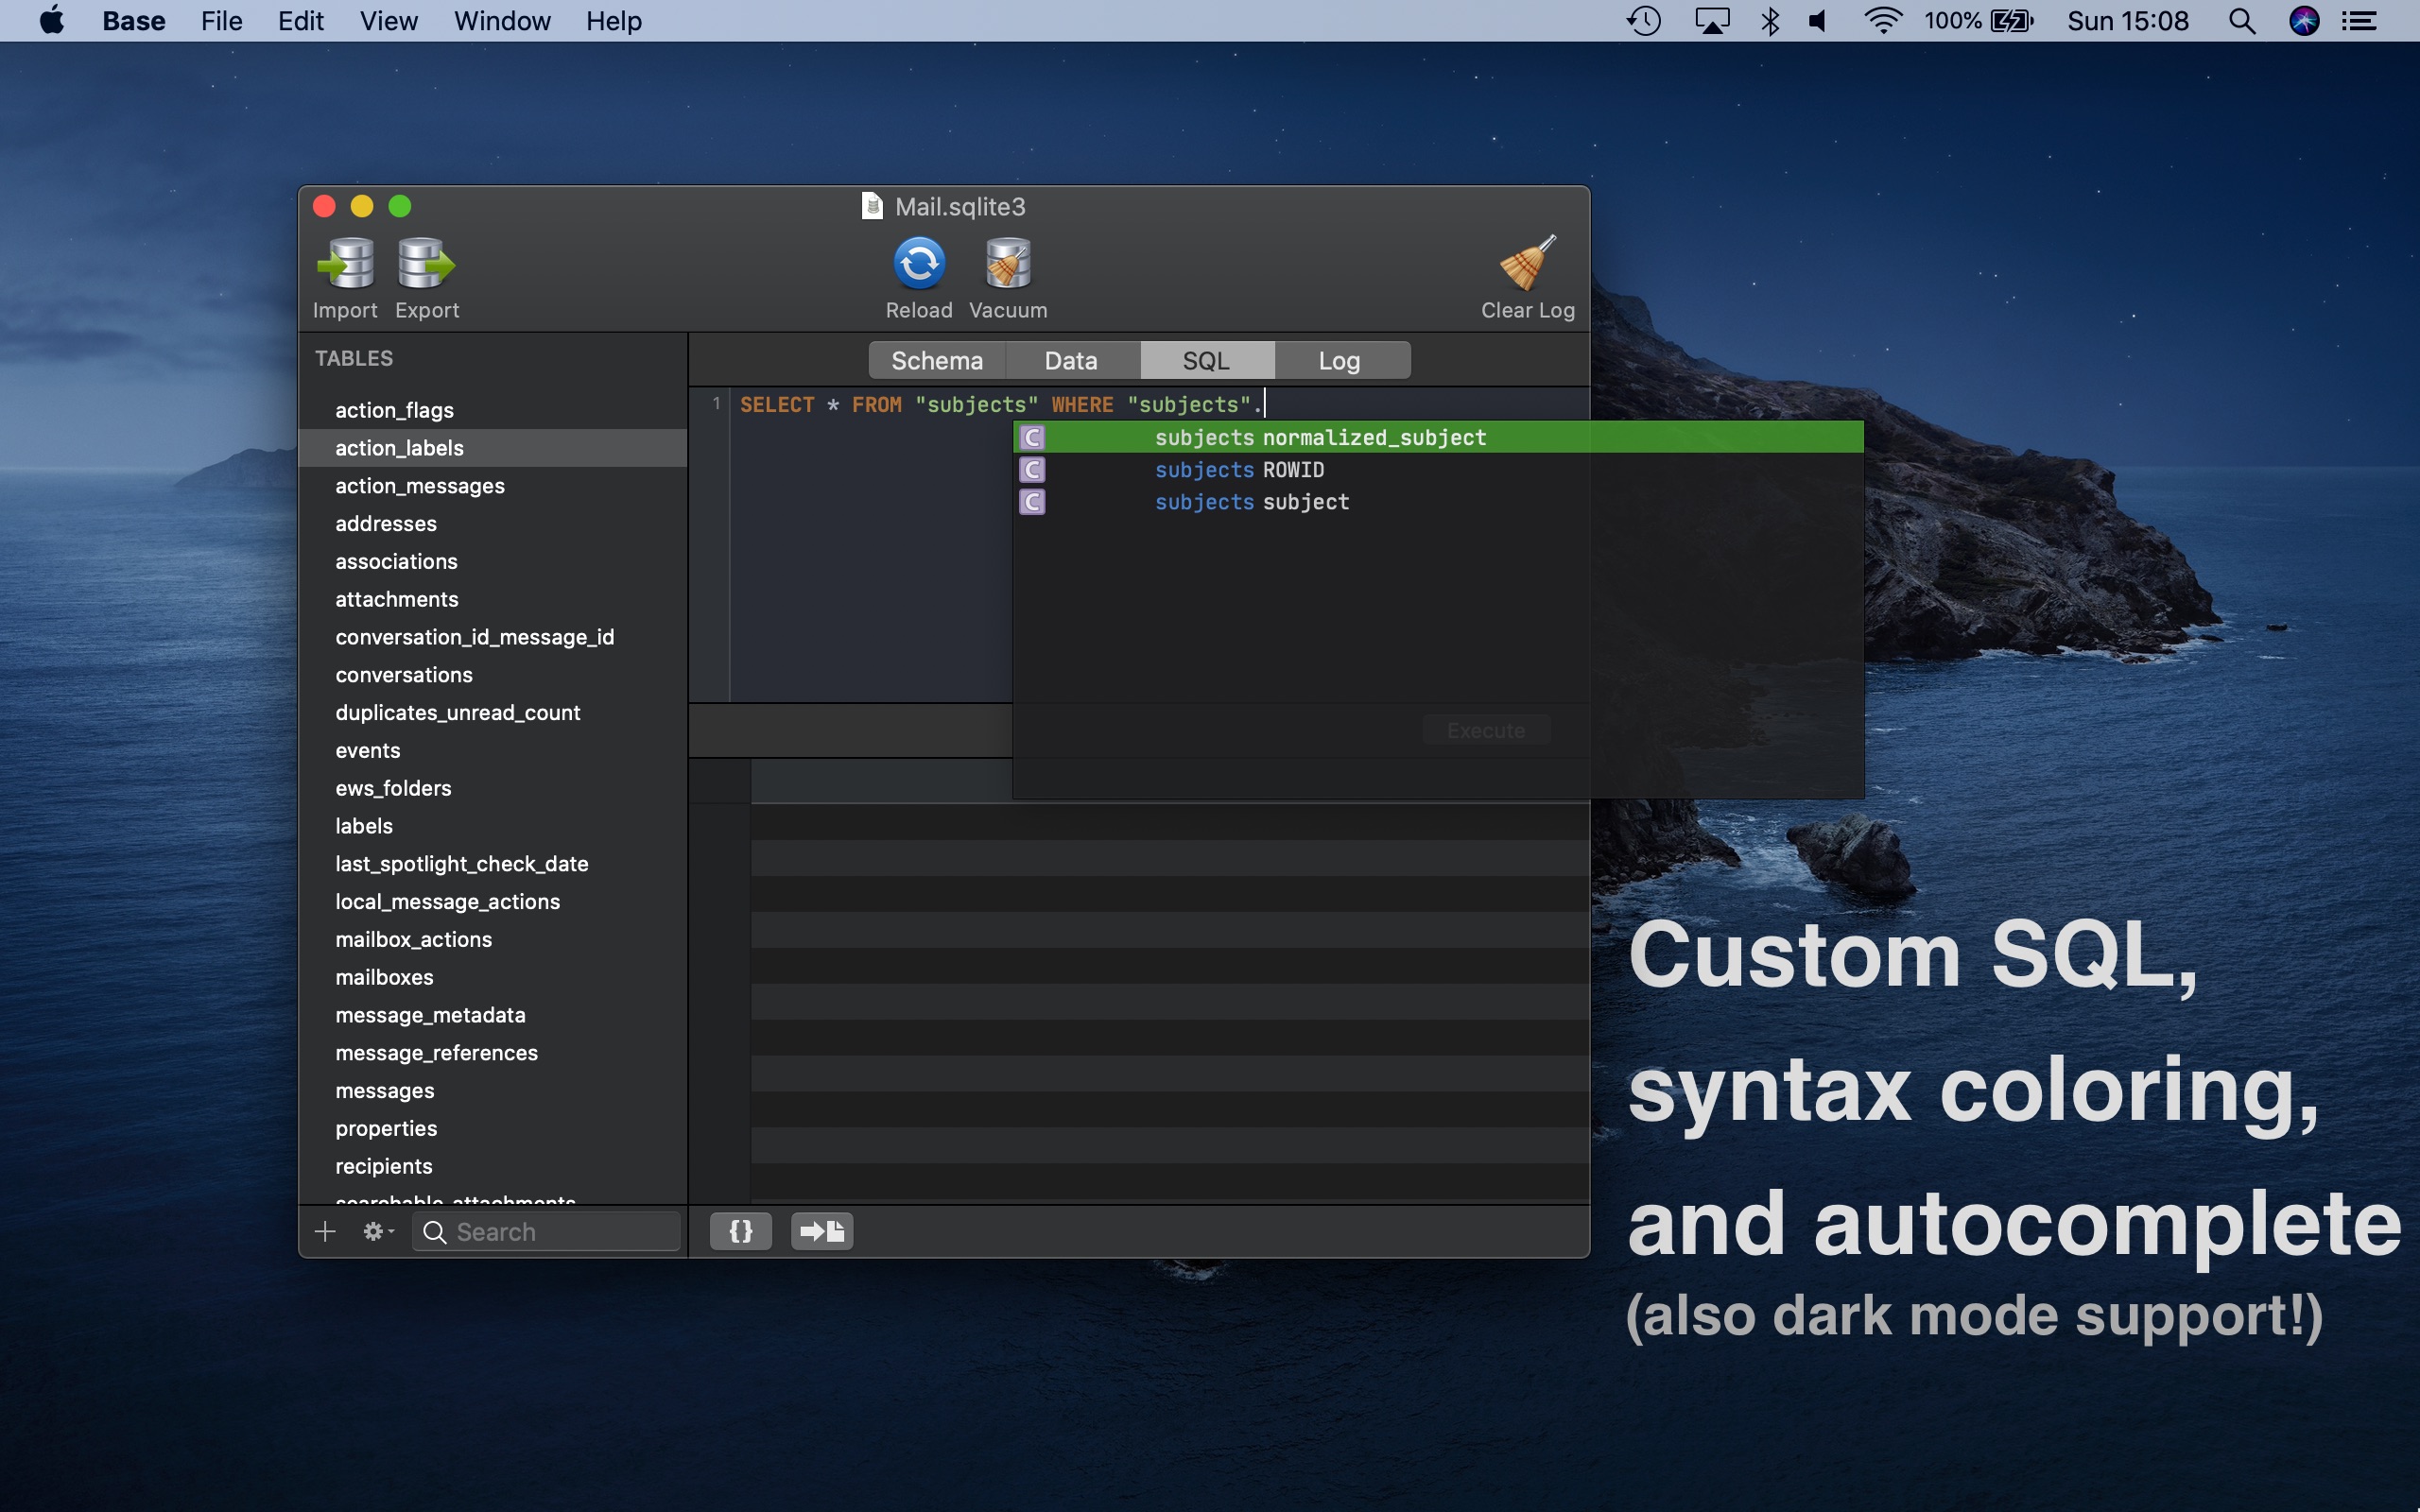2420x1512 pixels.
Task: Open the Edit menu
Action: [300, 20]
